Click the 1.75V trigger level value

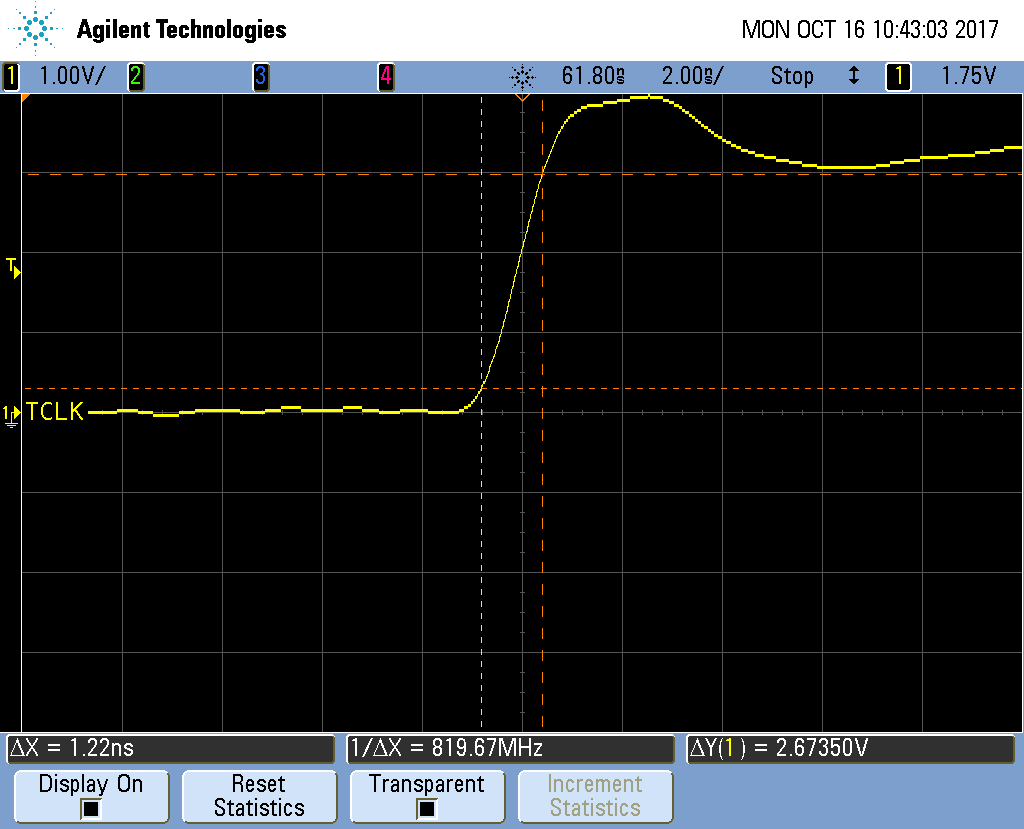tap(968, 76)
